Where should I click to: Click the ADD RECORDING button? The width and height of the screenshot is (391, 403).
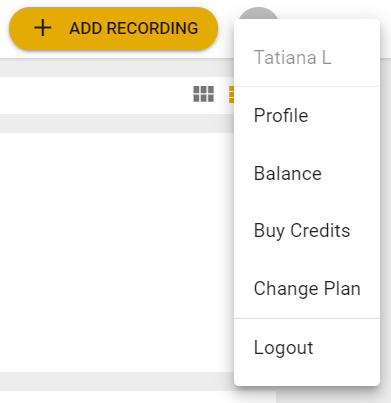click(113, 28)
